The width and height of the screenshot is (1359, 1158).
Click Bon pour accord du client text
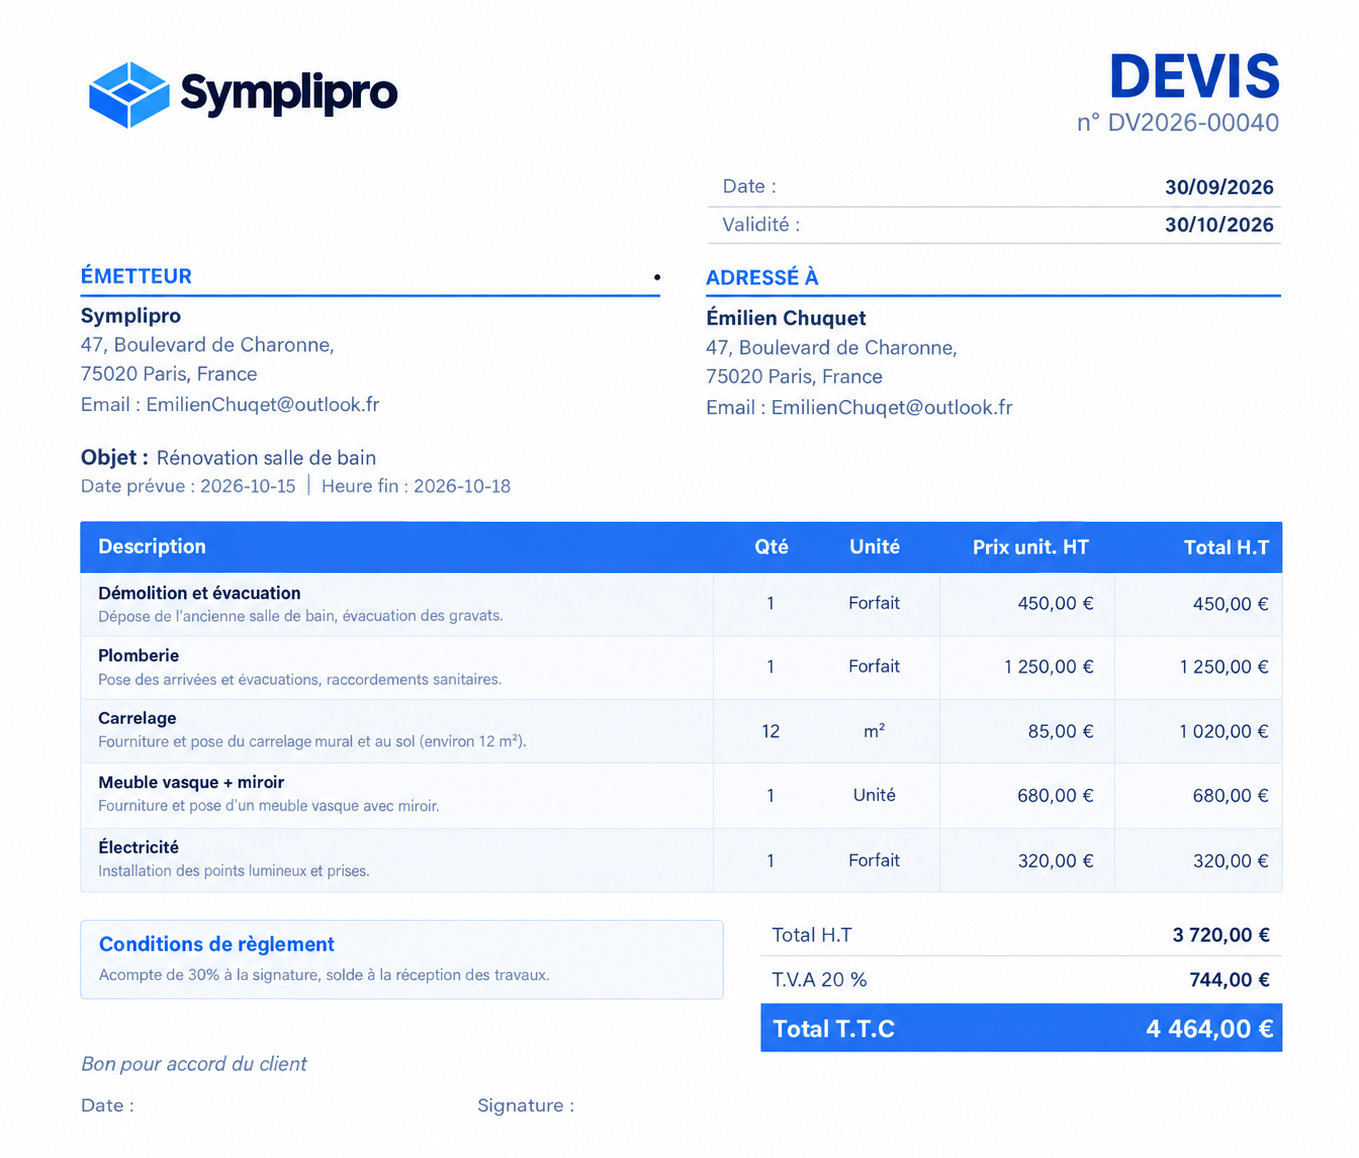tap(194, 1064)
